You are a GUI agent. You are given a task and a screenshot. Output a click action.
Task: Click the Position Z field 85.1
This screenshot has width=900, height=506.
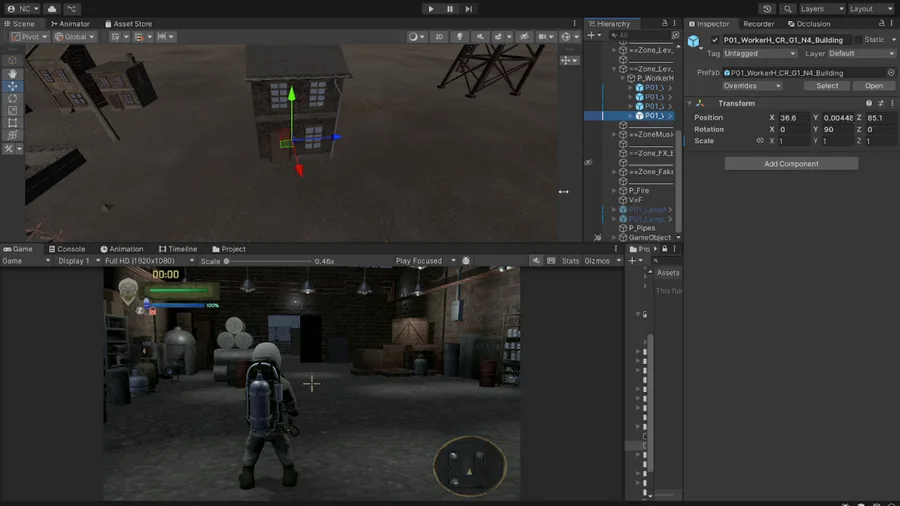tap(880, 118)
